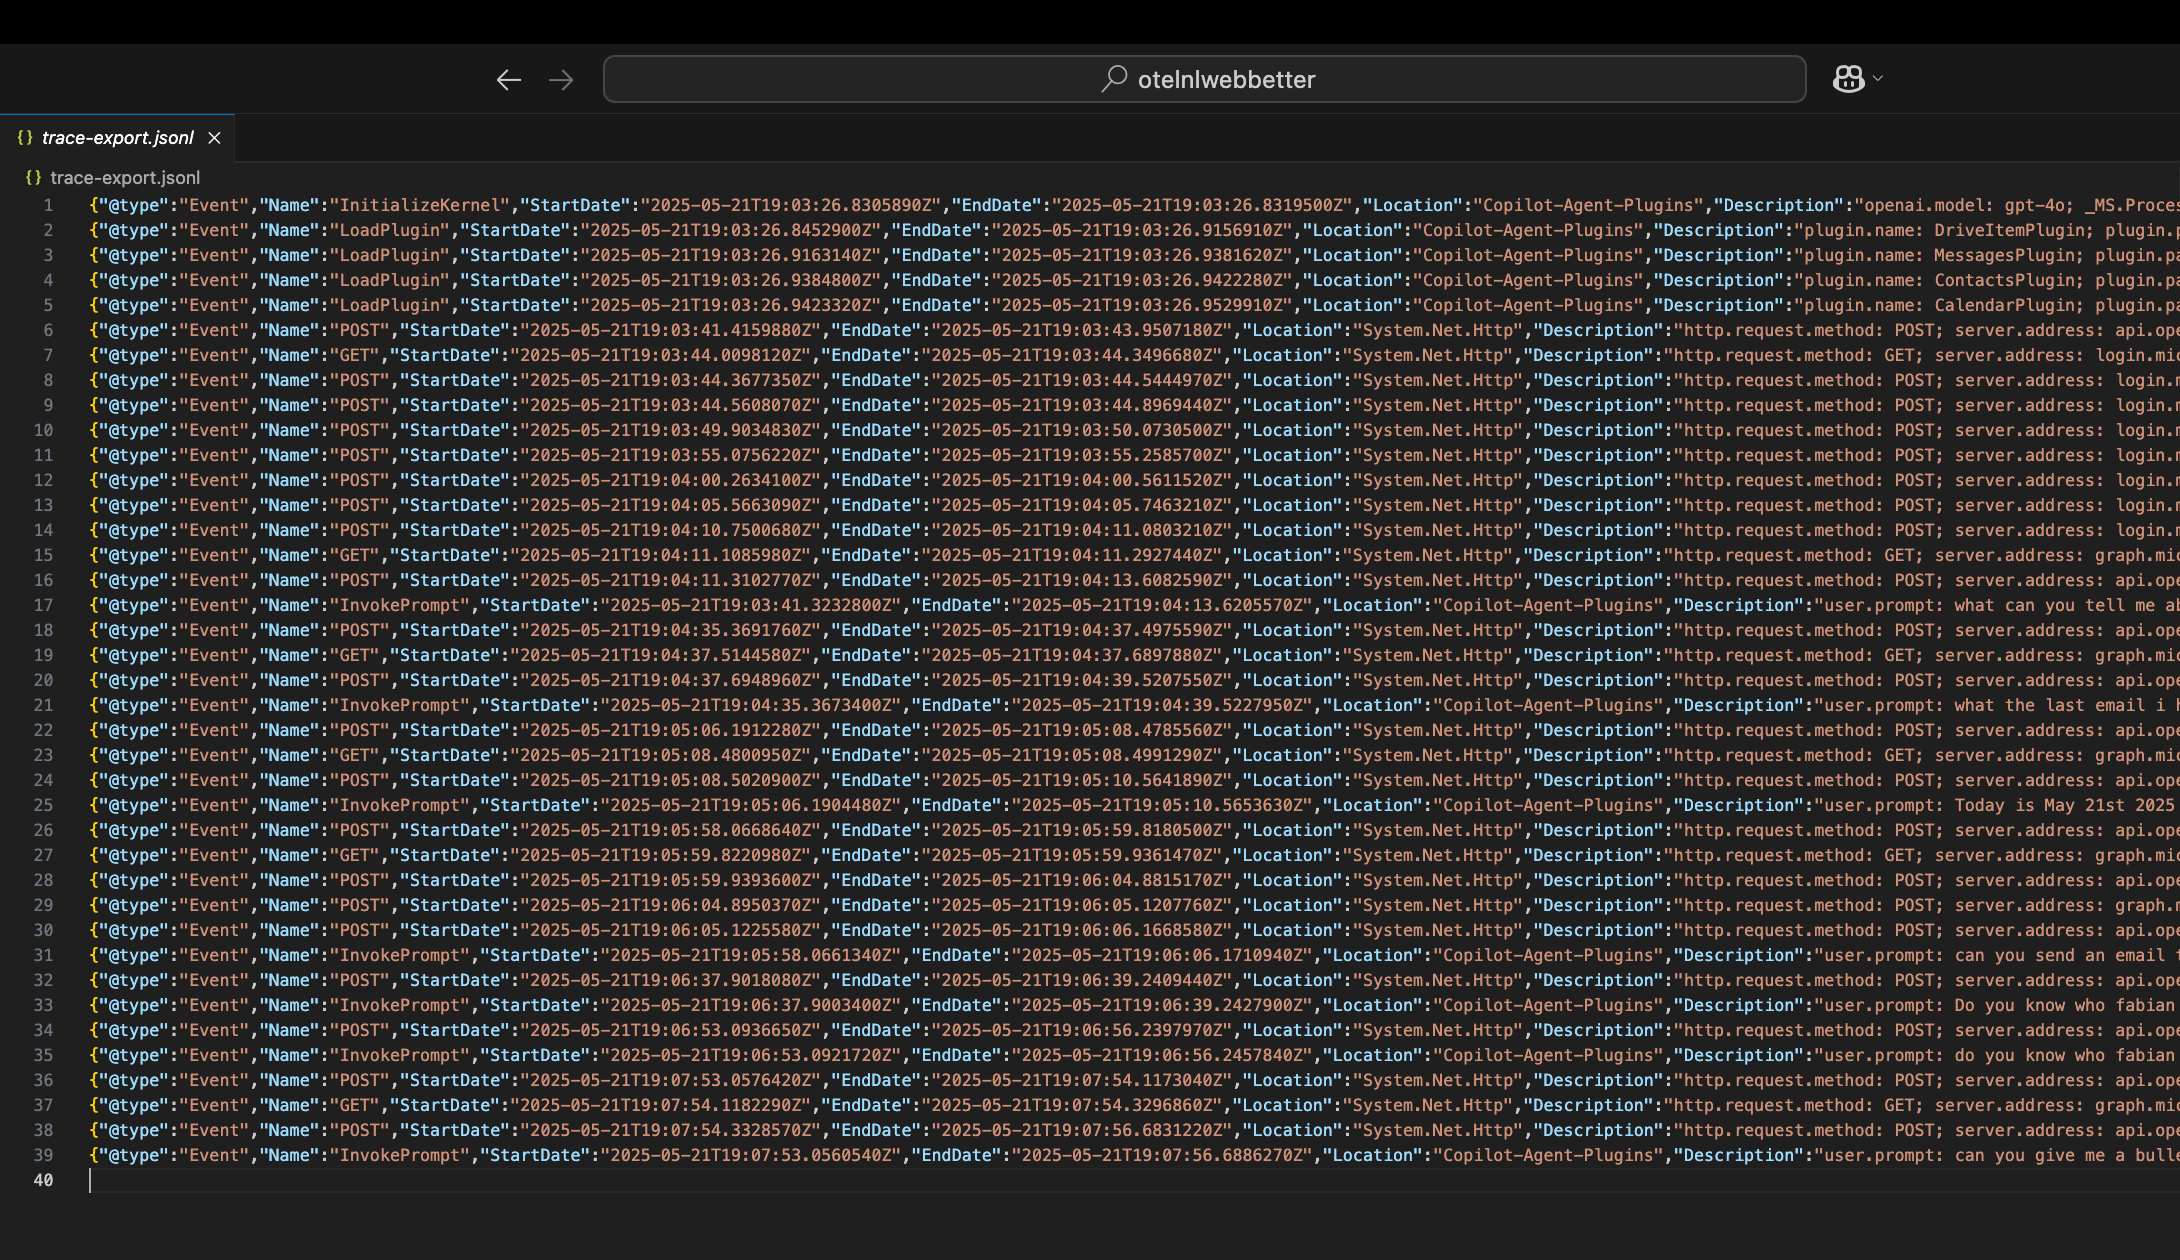Click the JSON braces icon in breadcrumb
The image size is (2180, 1260).
point(33,177)
